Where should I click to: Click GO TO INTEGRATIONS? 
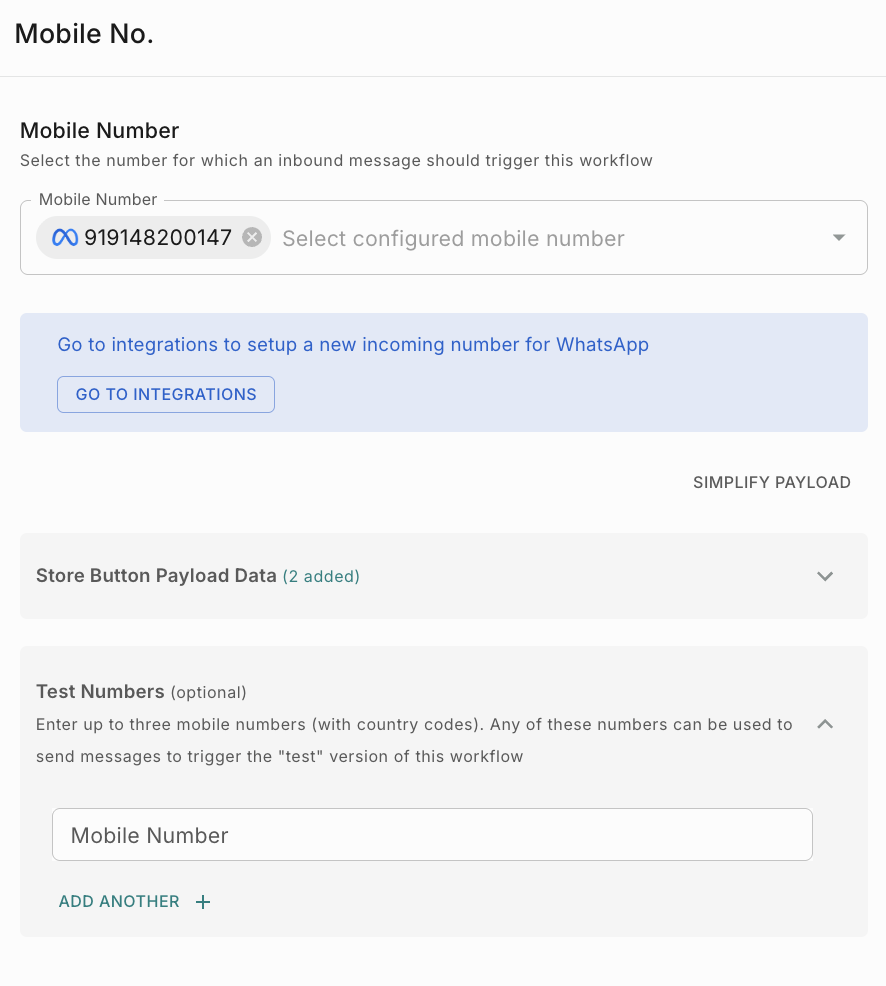pos(165,394)
